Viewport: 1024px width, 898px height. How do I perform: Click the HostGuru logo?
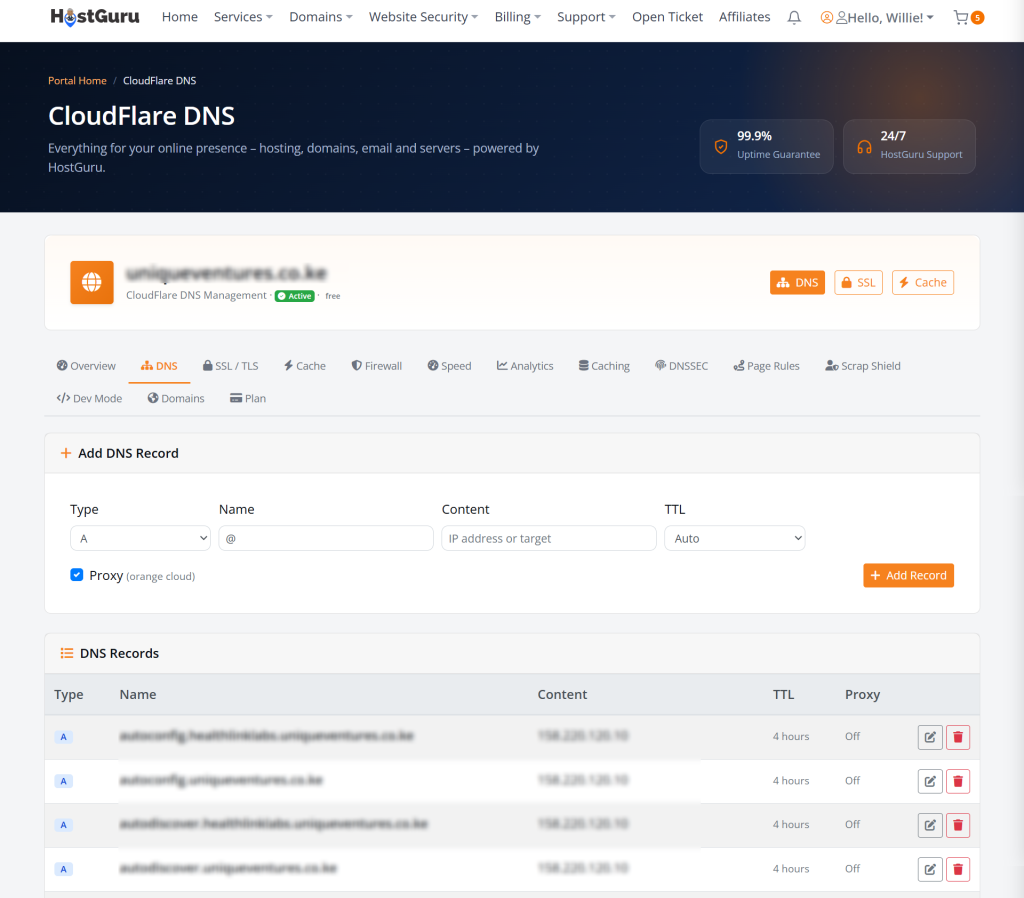tap(95, 17)
